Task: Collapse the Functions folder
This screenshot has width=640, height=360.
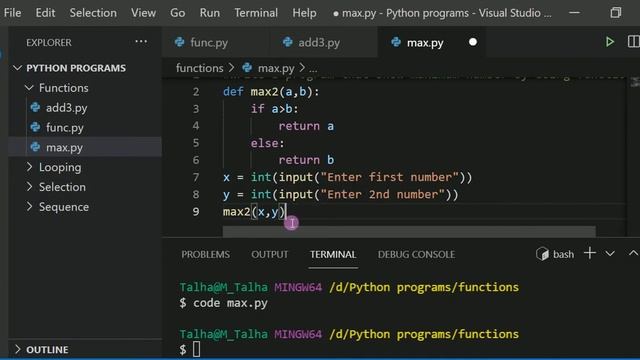Action: click(29, 87)
